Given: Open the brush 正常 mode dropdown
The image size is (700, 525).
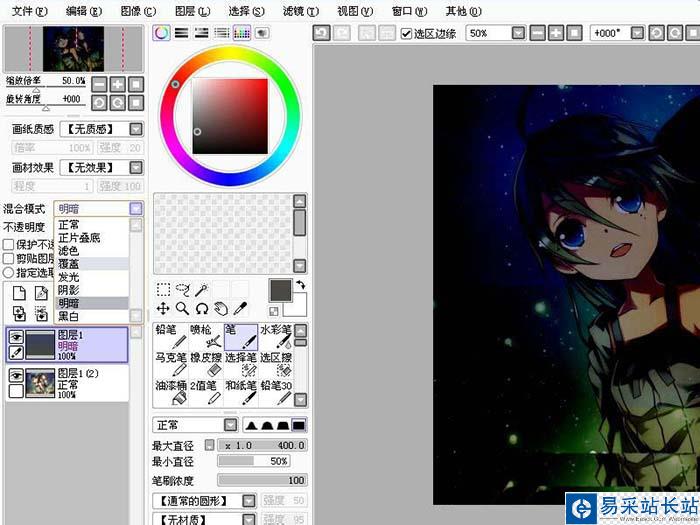Looking at the screenshot, I should pyautogui.click(x=230, y=425).
